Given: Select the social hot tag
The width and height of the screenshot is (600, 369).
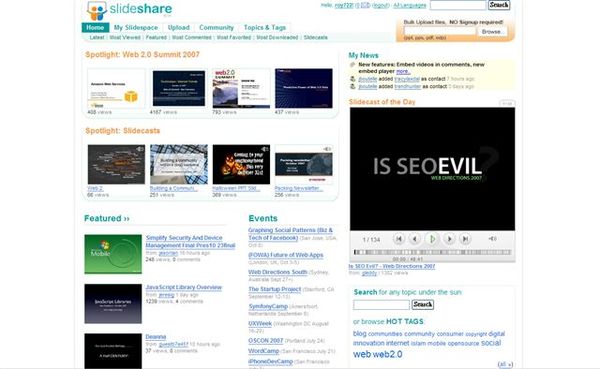Looking at the screenshot, I should click(491, 343).
